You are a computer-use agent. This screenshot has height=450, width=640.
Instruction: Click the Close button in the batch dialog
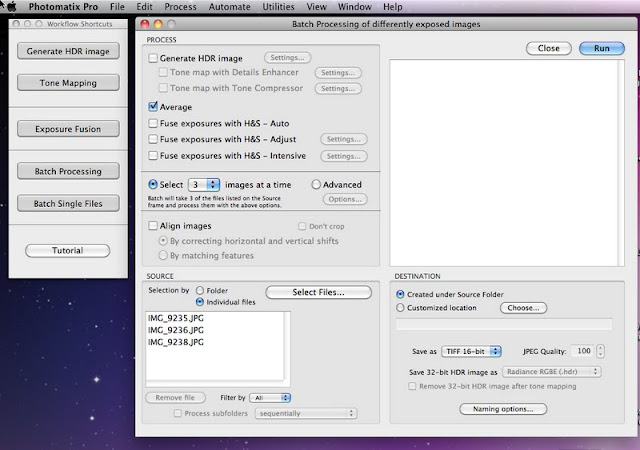point(549,48)
